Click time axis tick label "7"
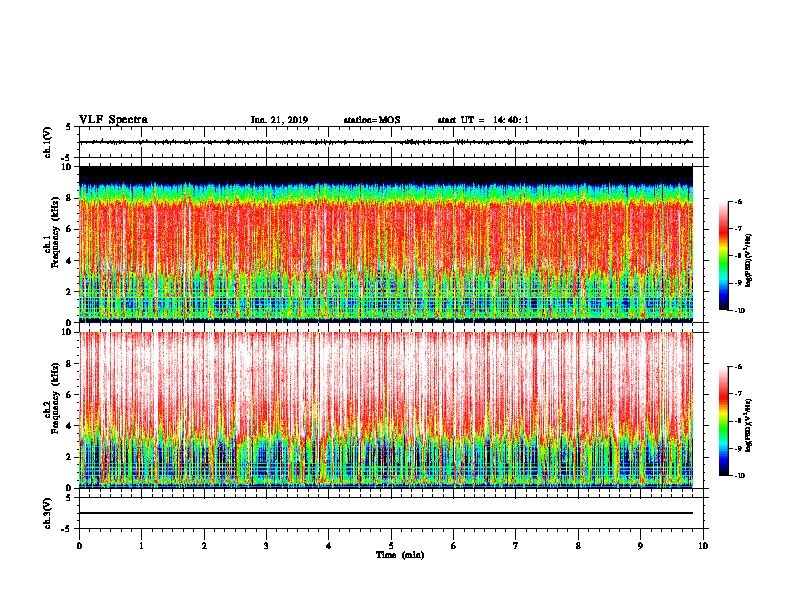 click(516, 546)
